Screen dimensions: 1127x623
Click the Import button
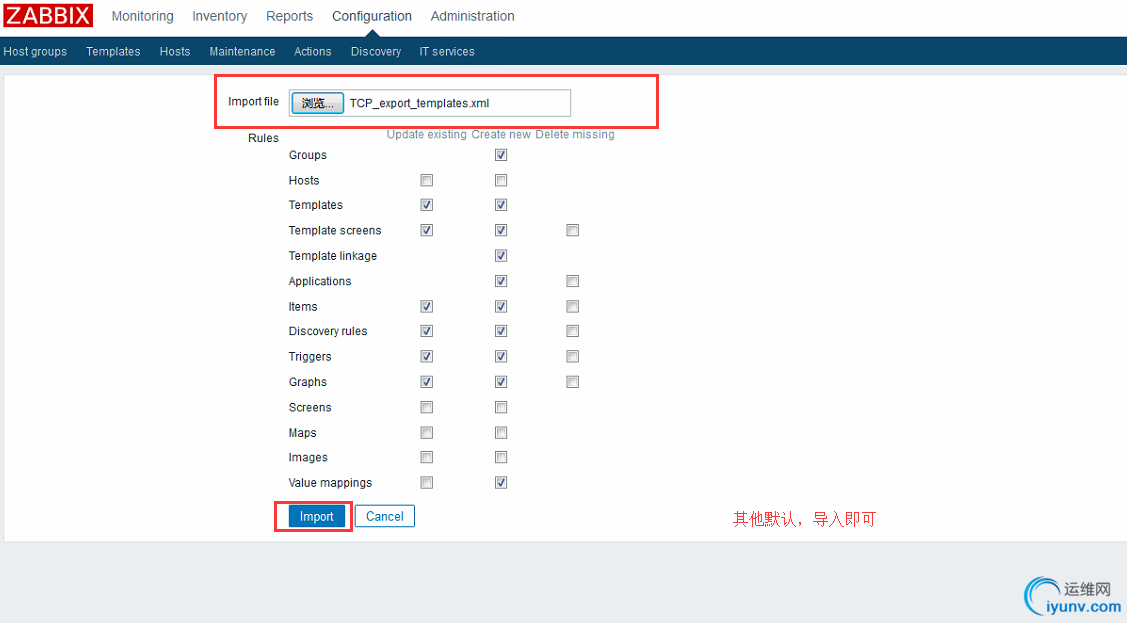pyautogui.click(x=316, y=517)
